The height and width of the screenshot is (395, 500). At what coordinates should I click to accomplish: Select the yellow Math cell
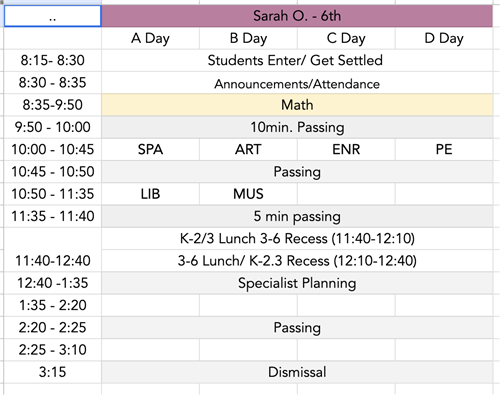297,105
